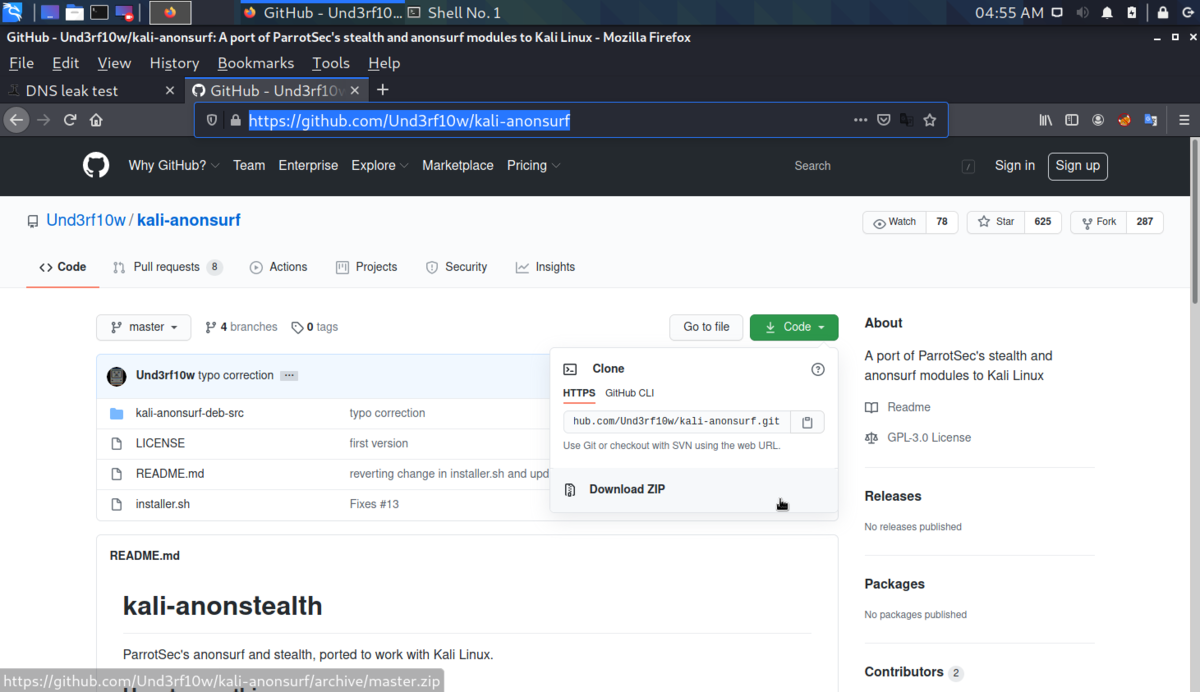Click the clone URL text field

pyautogui.click(x=677, y=422)
